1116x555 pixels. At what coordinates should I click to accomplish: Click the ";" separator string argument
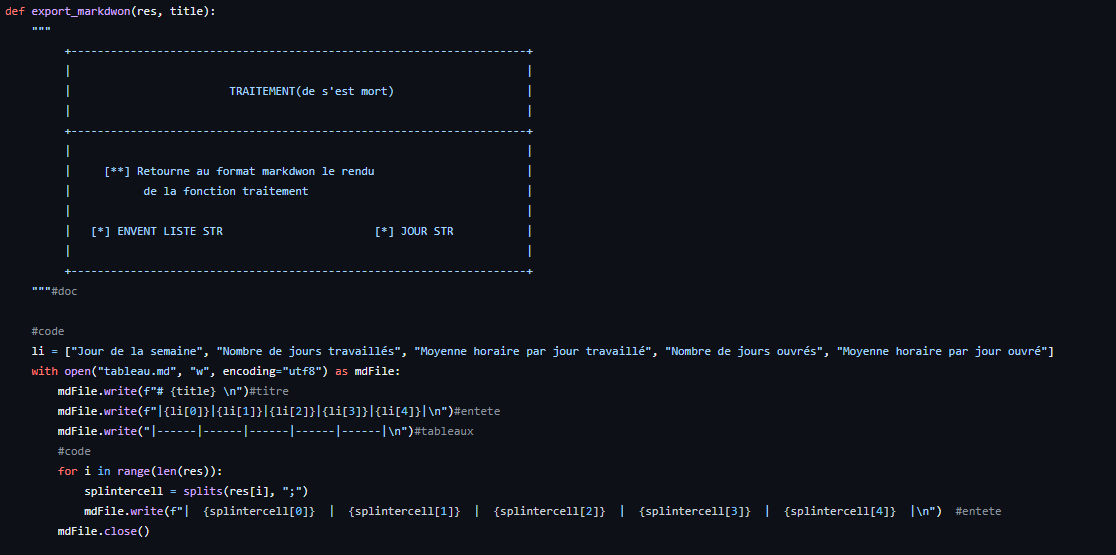point(292,490)
